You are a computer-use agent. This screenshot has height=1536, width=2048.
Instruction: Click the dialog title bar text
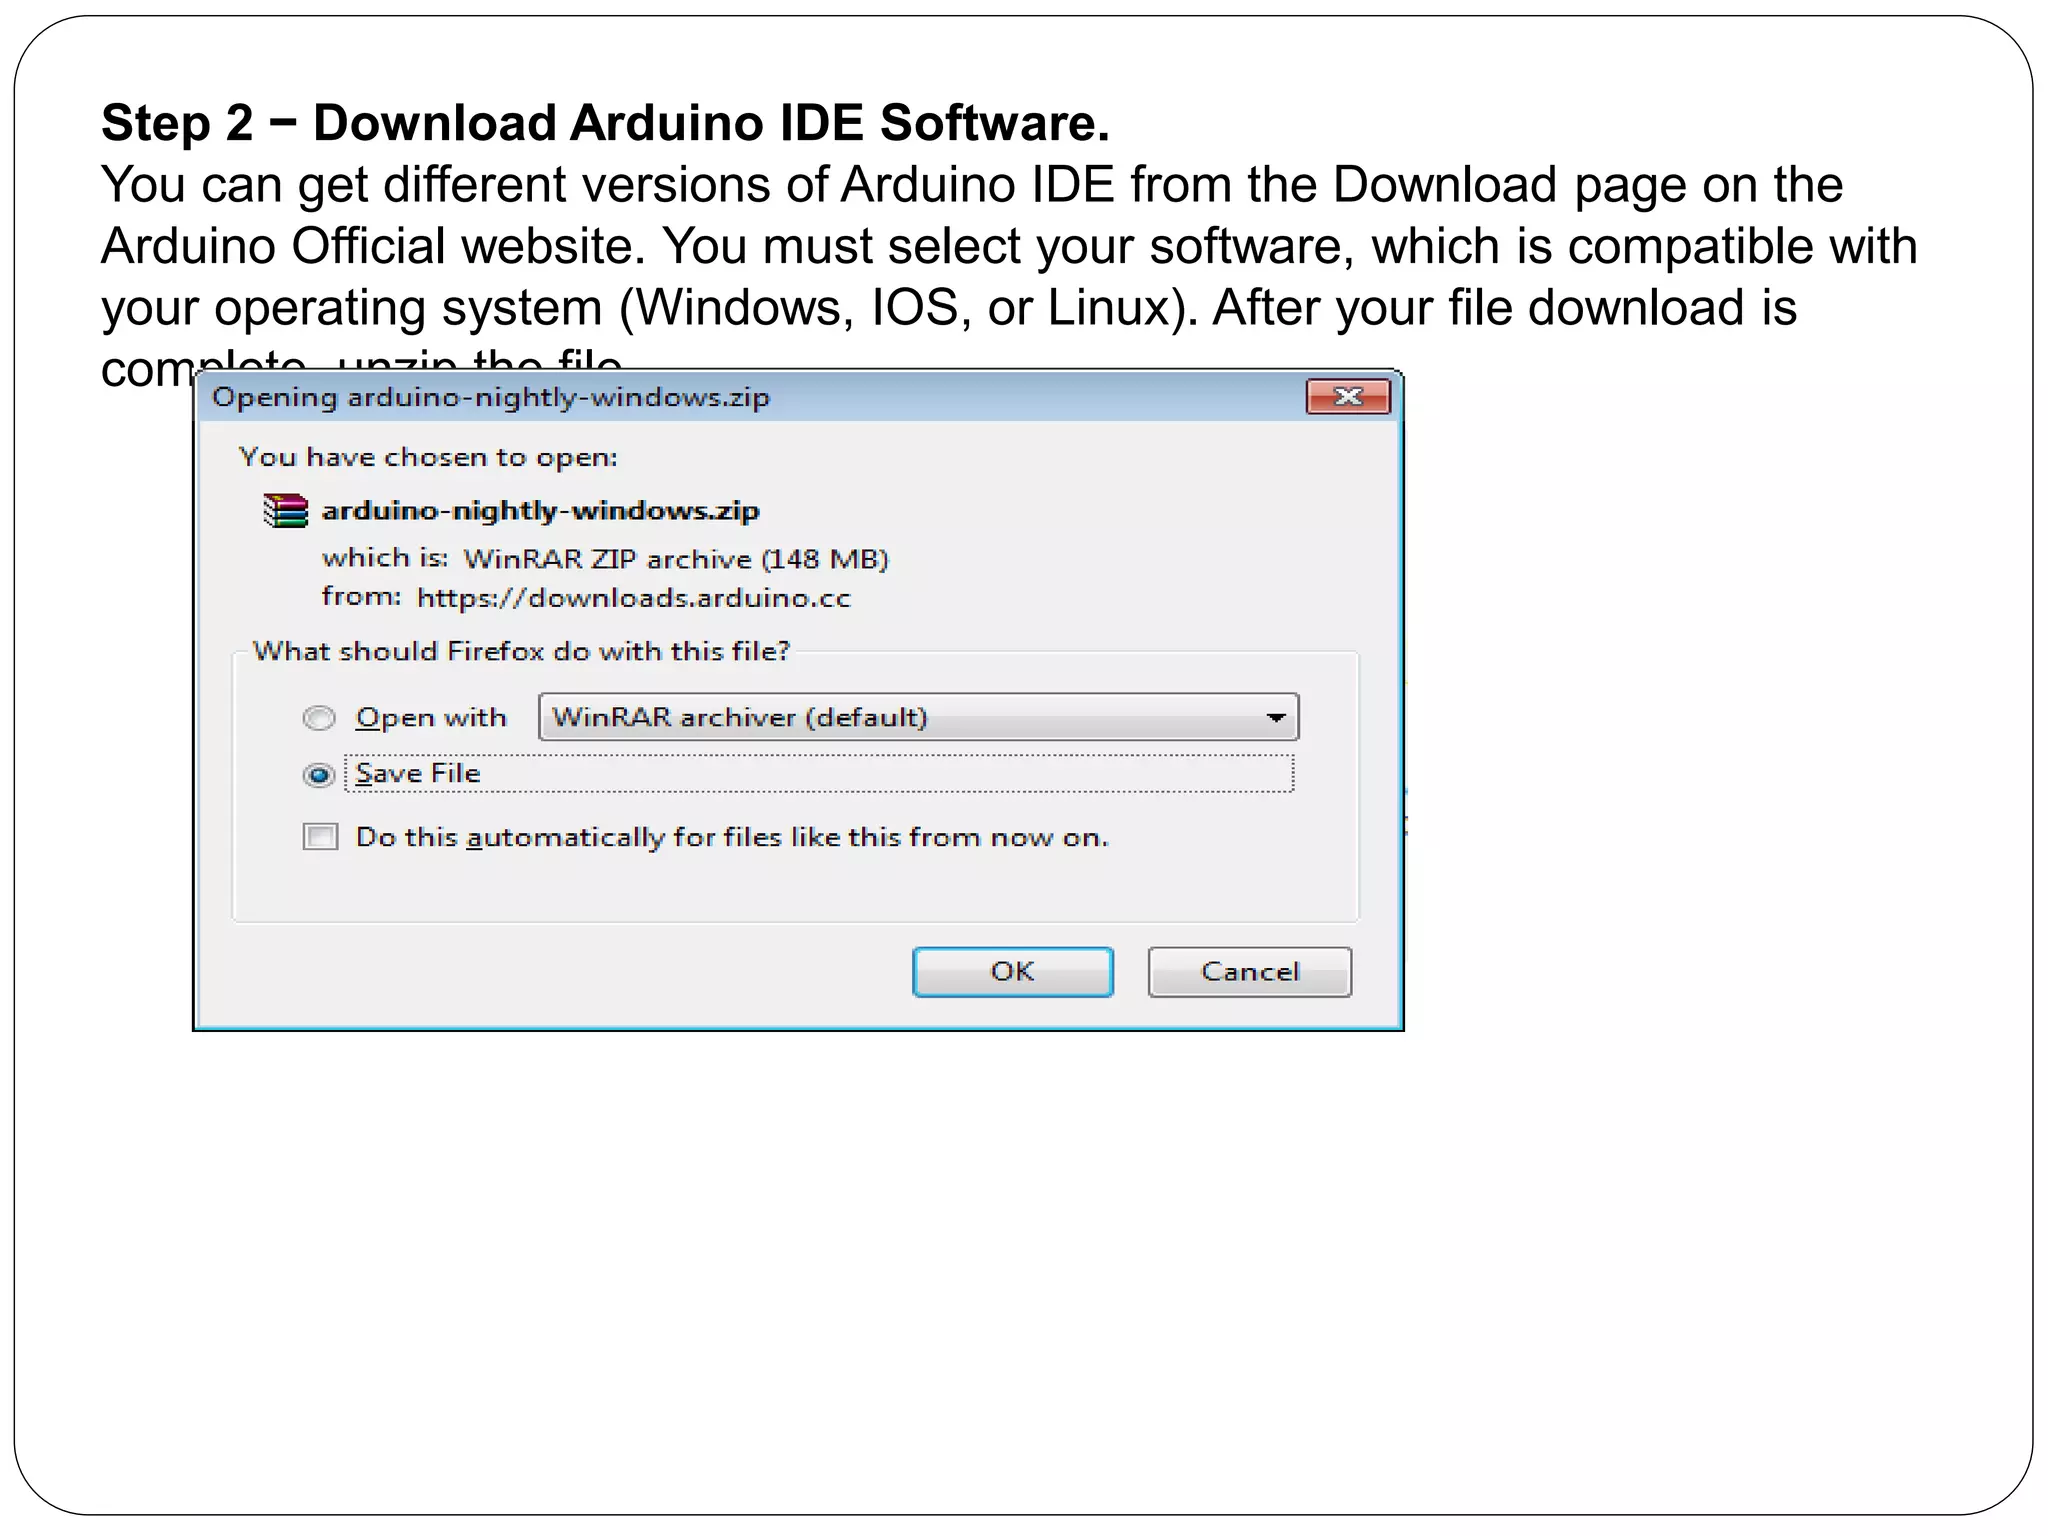[491, 398]
